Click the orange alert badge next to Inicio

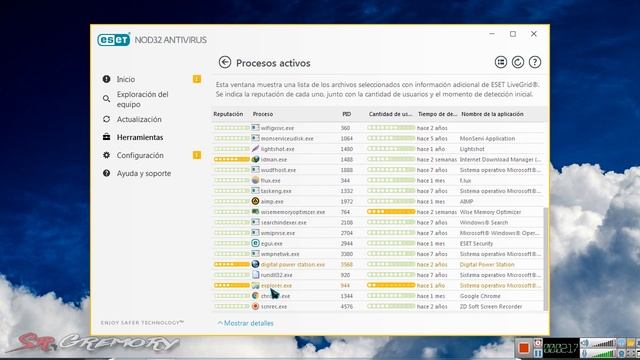pyautogui.click(x=197, y=79)
